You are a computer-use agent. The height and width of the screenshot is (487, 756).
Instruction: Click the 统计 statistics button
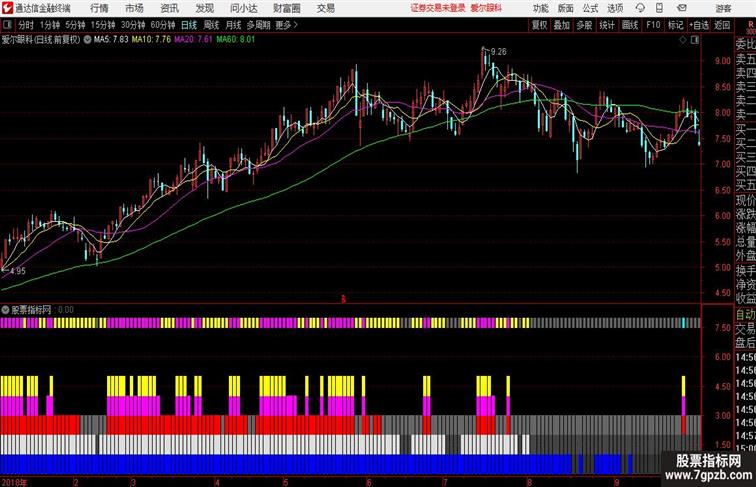click(607, 25)
